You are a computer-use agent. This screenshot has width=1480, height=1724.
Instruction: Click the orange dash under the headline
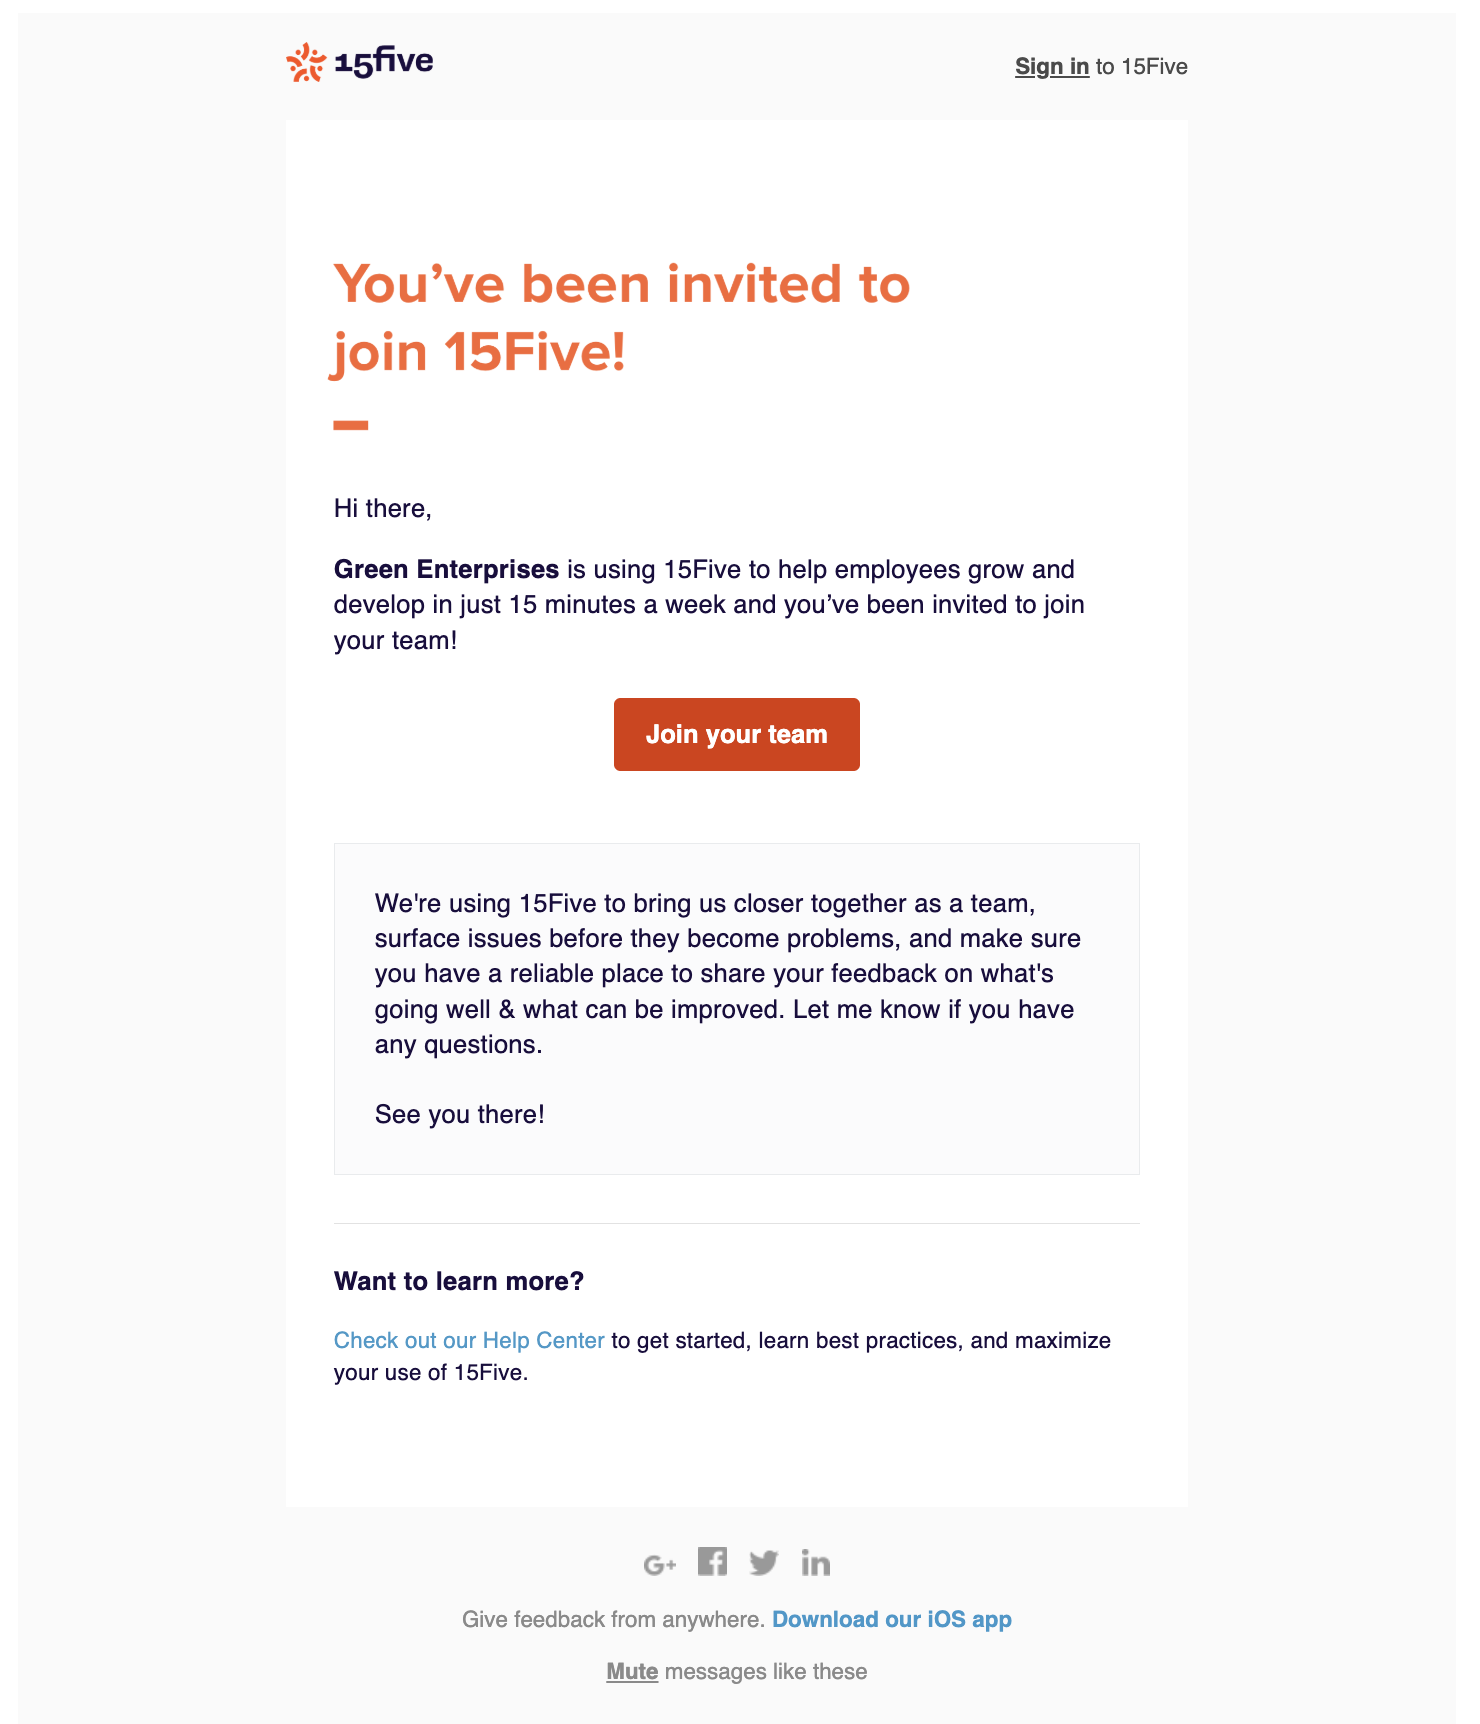click(351, 425)
